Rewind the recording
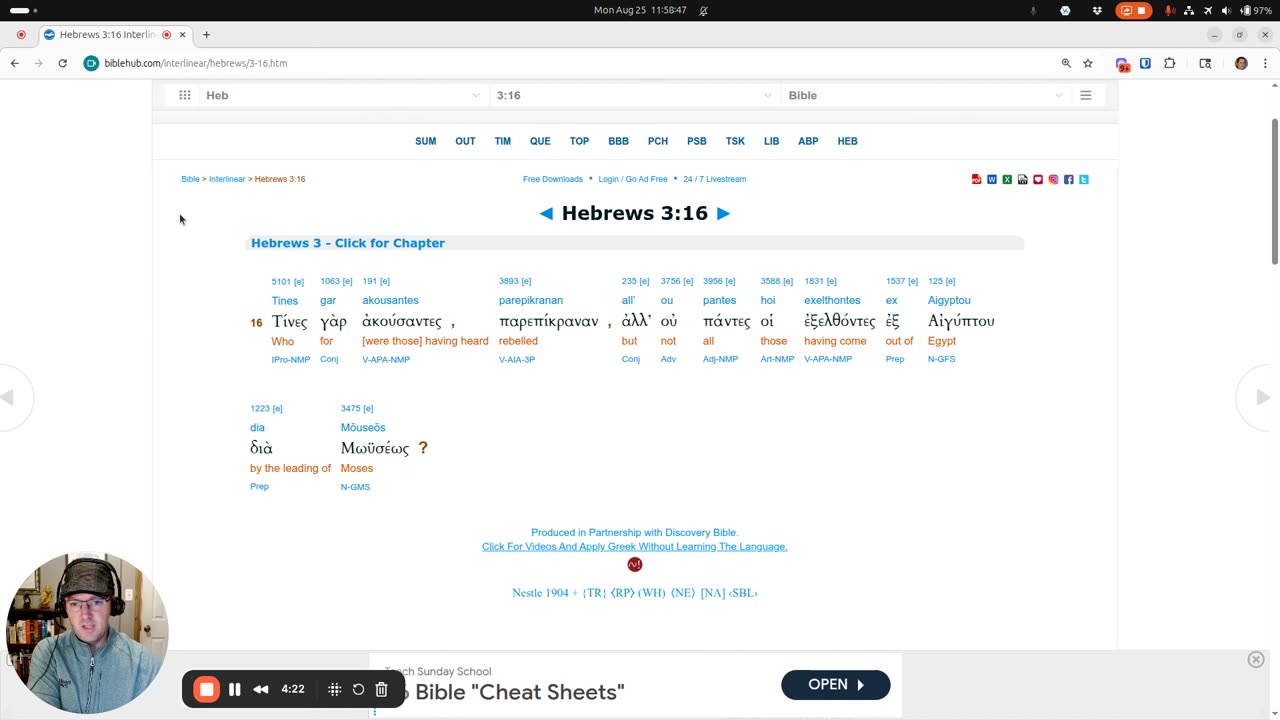The image size is (1280, 720). [261, 689]
